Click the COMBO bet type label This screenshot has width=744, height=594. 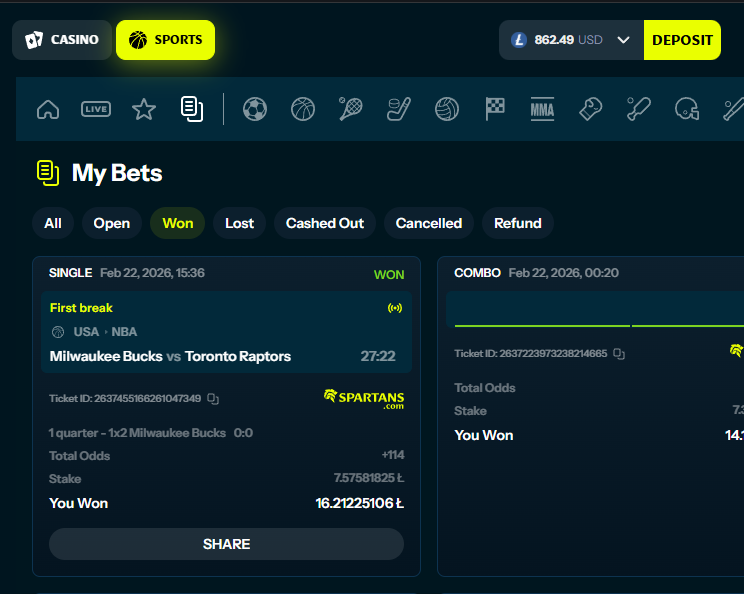[477, 273]
